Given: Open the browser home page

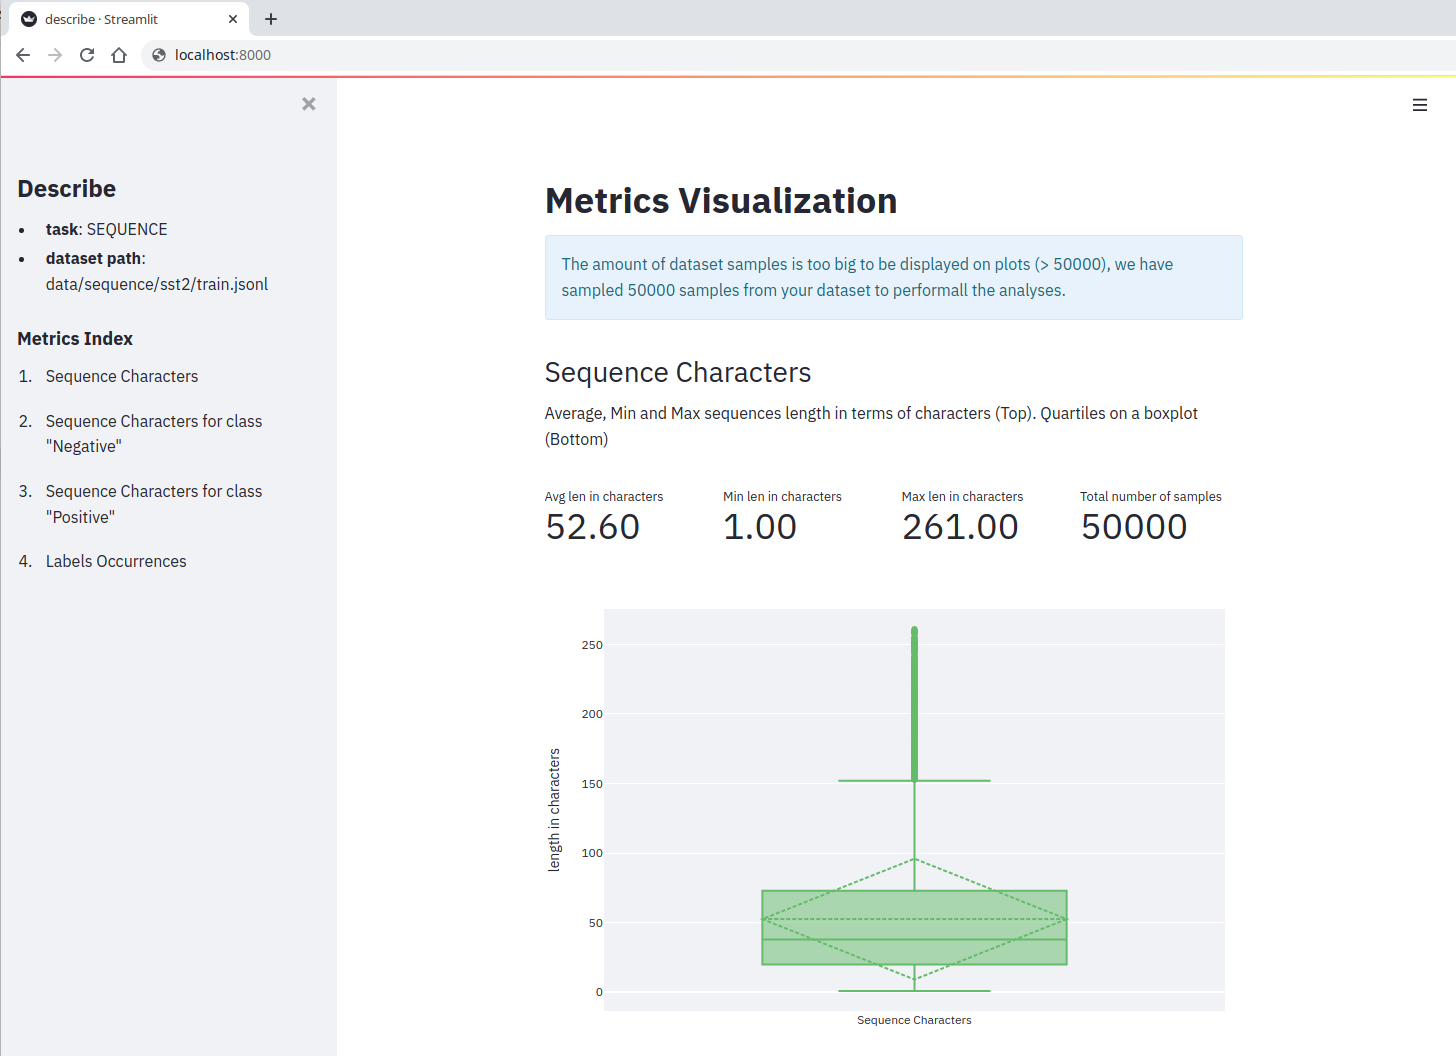Looking at the screenshot, I should [x=119, y=55].
